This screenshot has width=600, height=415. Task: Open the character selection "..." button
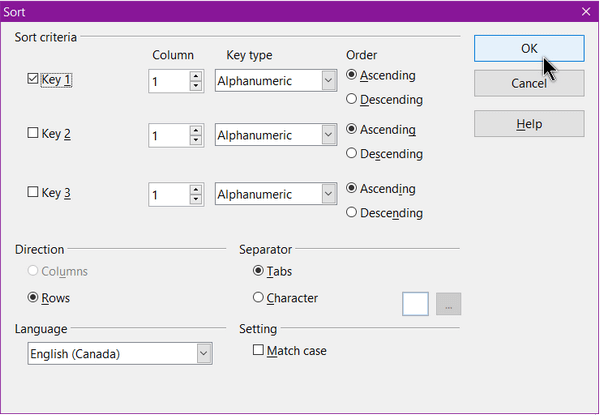click(x=448, y=304)
